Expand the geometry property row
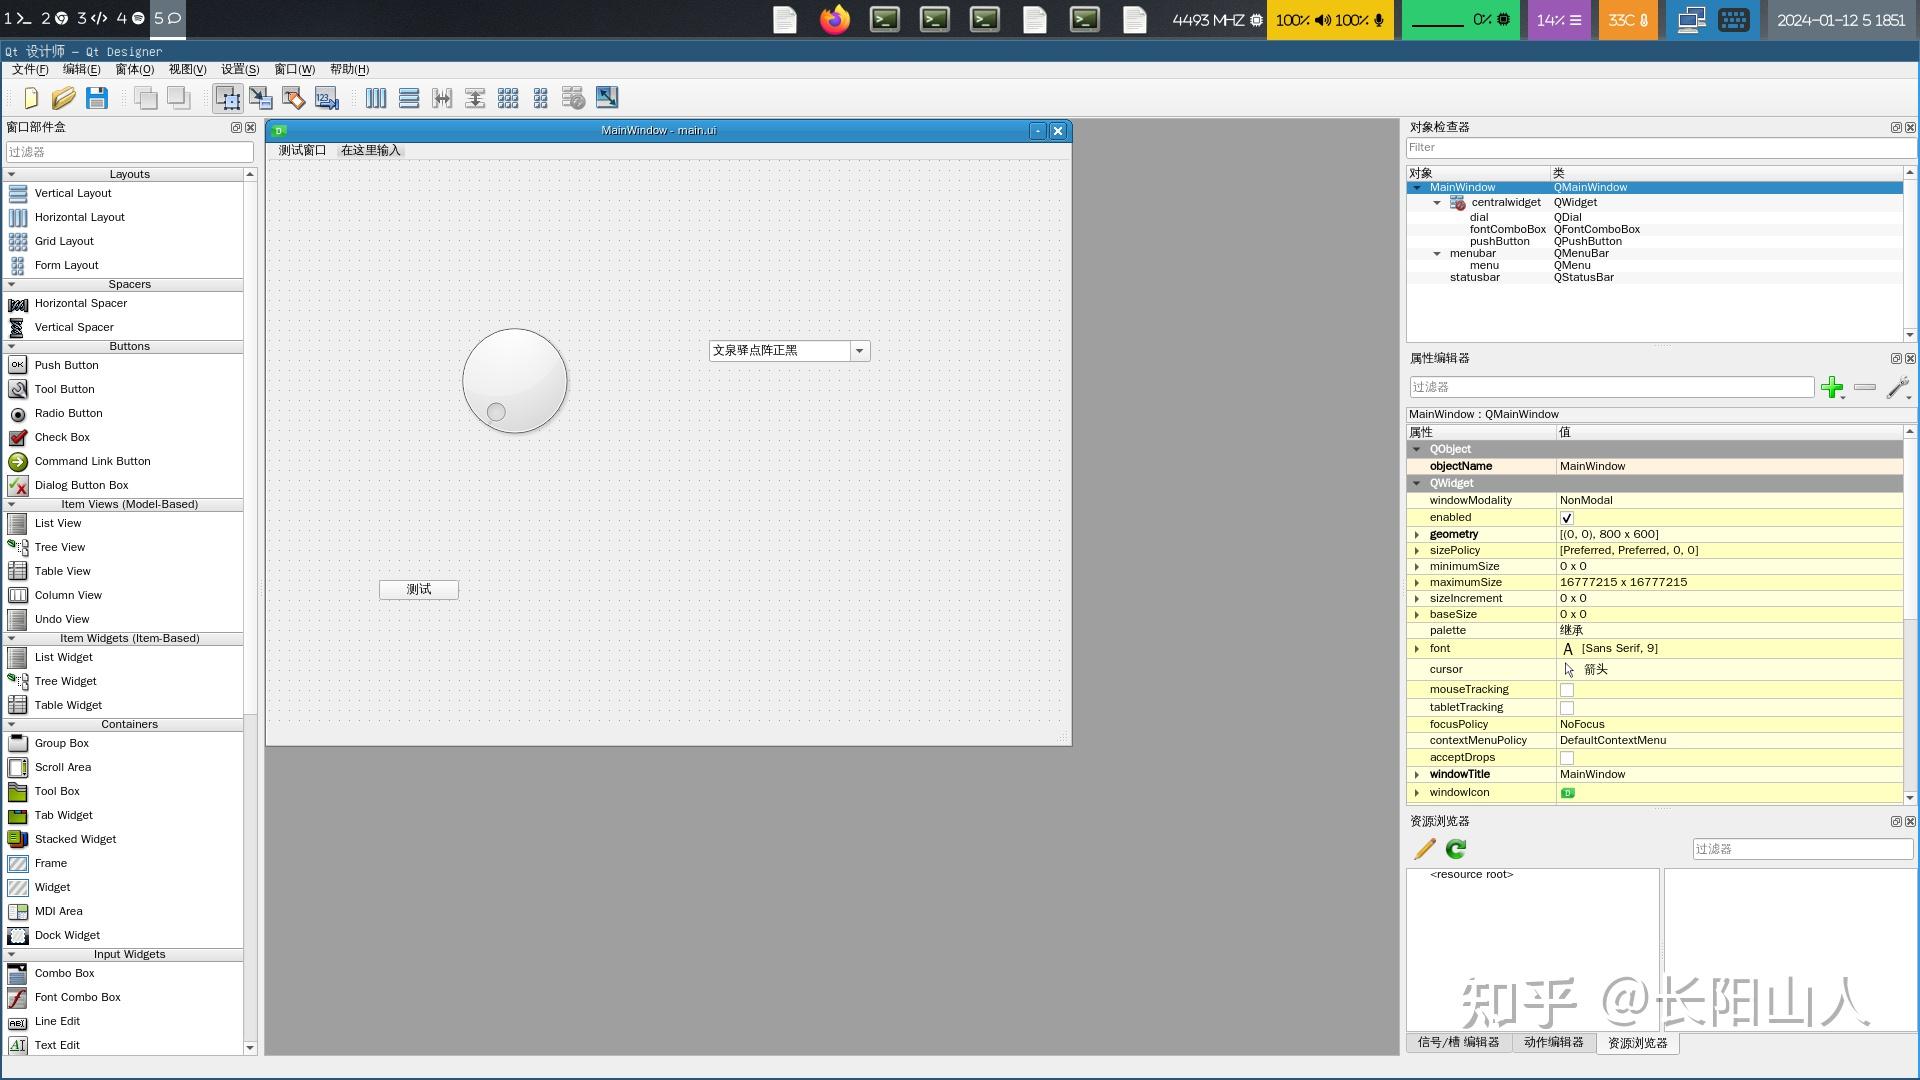1920x1080 pixels. [1417, 535]
